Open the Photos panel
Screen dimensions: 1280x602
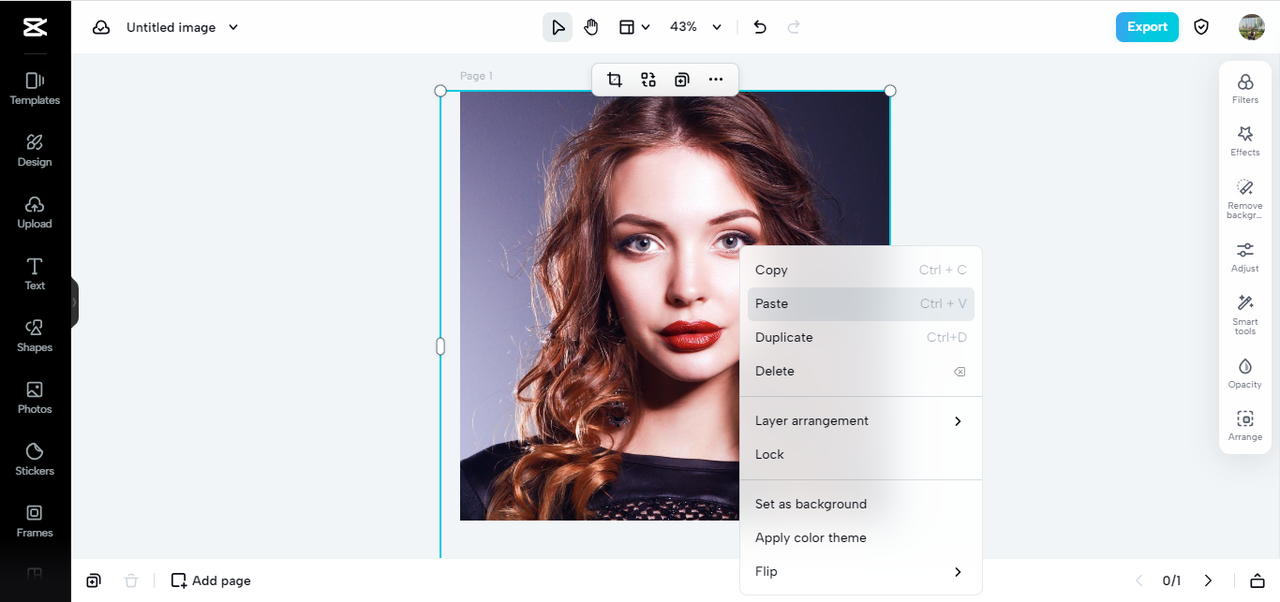coord(35,397)
